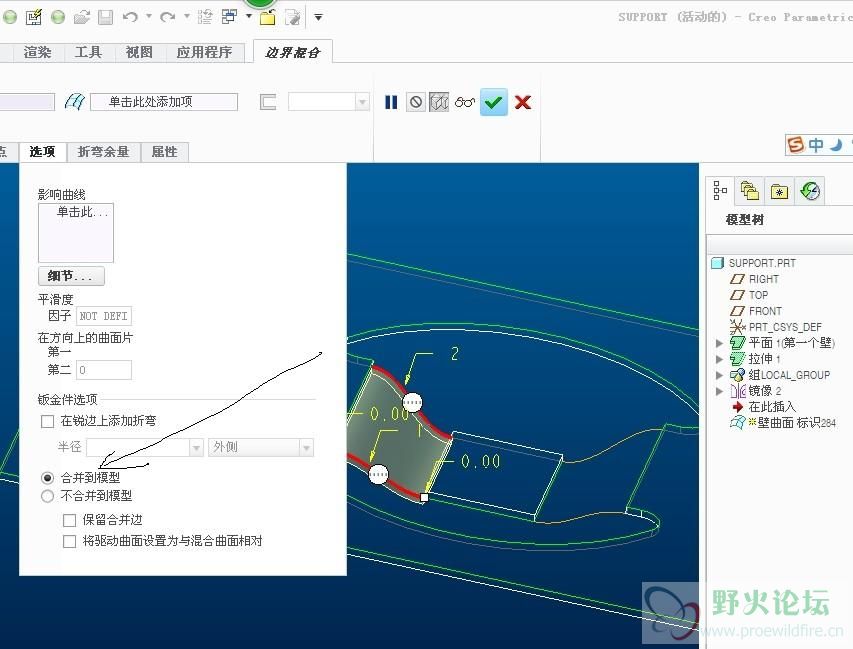853x649 pixels.
Task: Select the no-preview mode icon
Action: pos(416,102)
